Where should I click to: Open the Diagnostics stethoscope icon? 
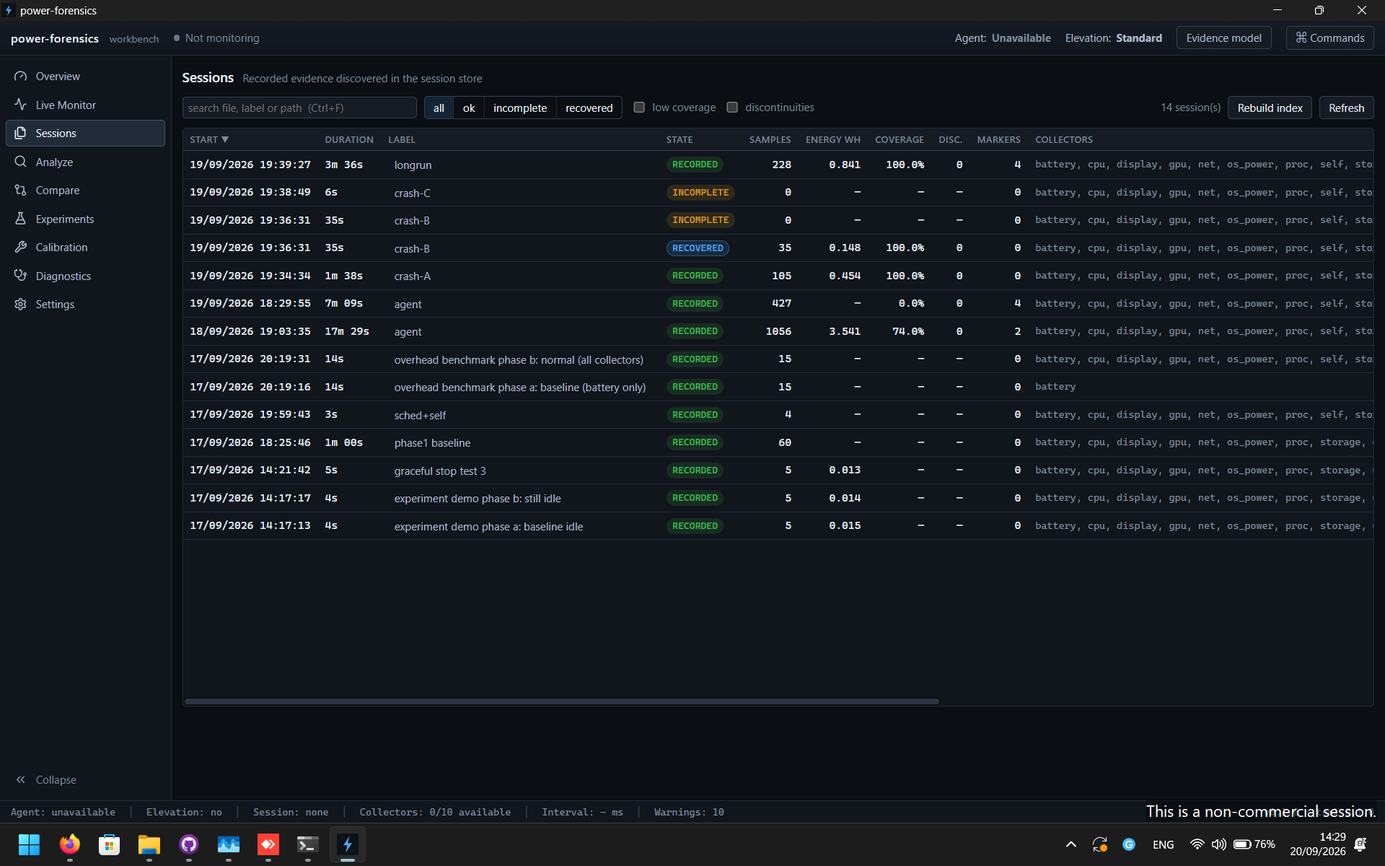point(20,276)
